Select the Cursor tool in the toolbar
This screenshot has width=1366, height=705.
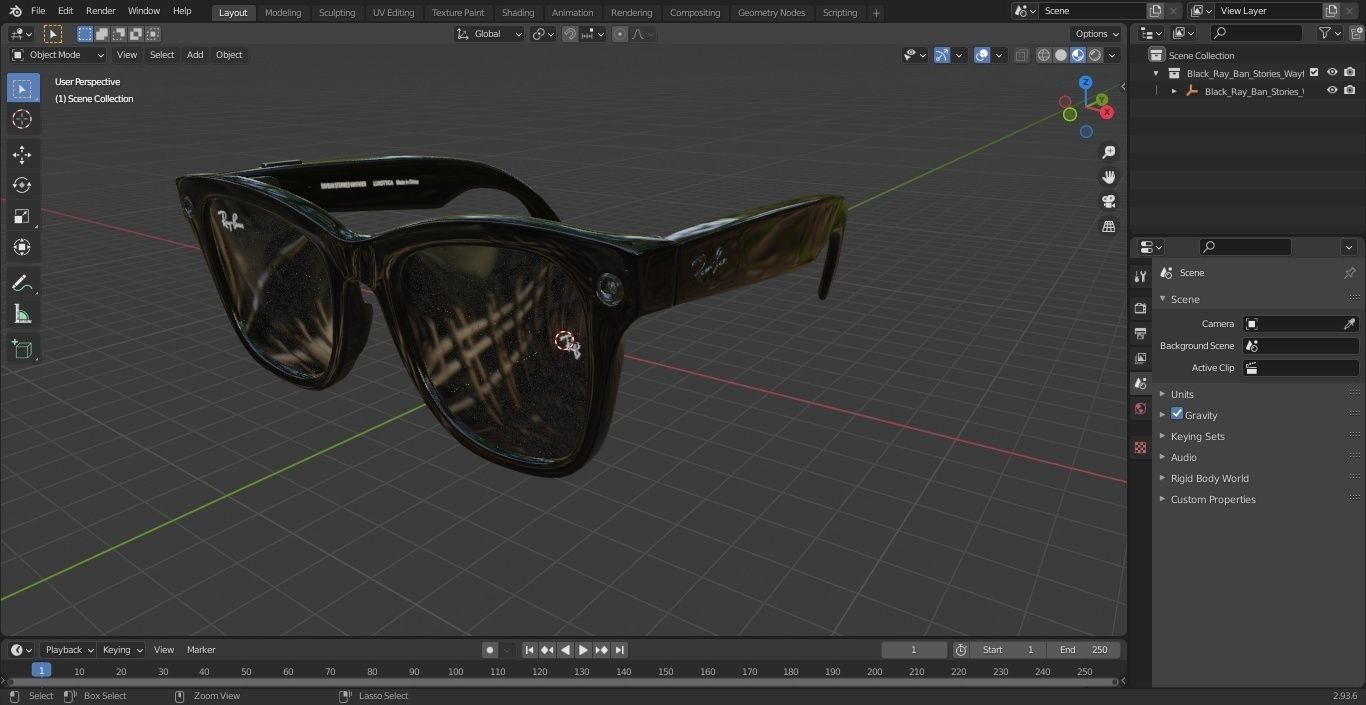pyautogui.click(x=22, y=119)
